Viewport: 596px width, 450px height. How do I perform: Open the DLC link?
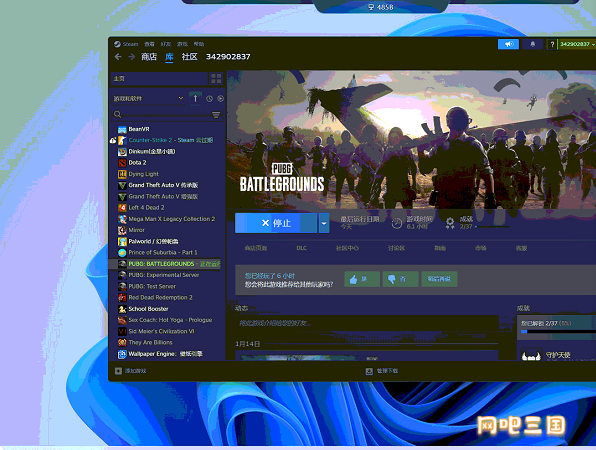(x=301, y=248)
